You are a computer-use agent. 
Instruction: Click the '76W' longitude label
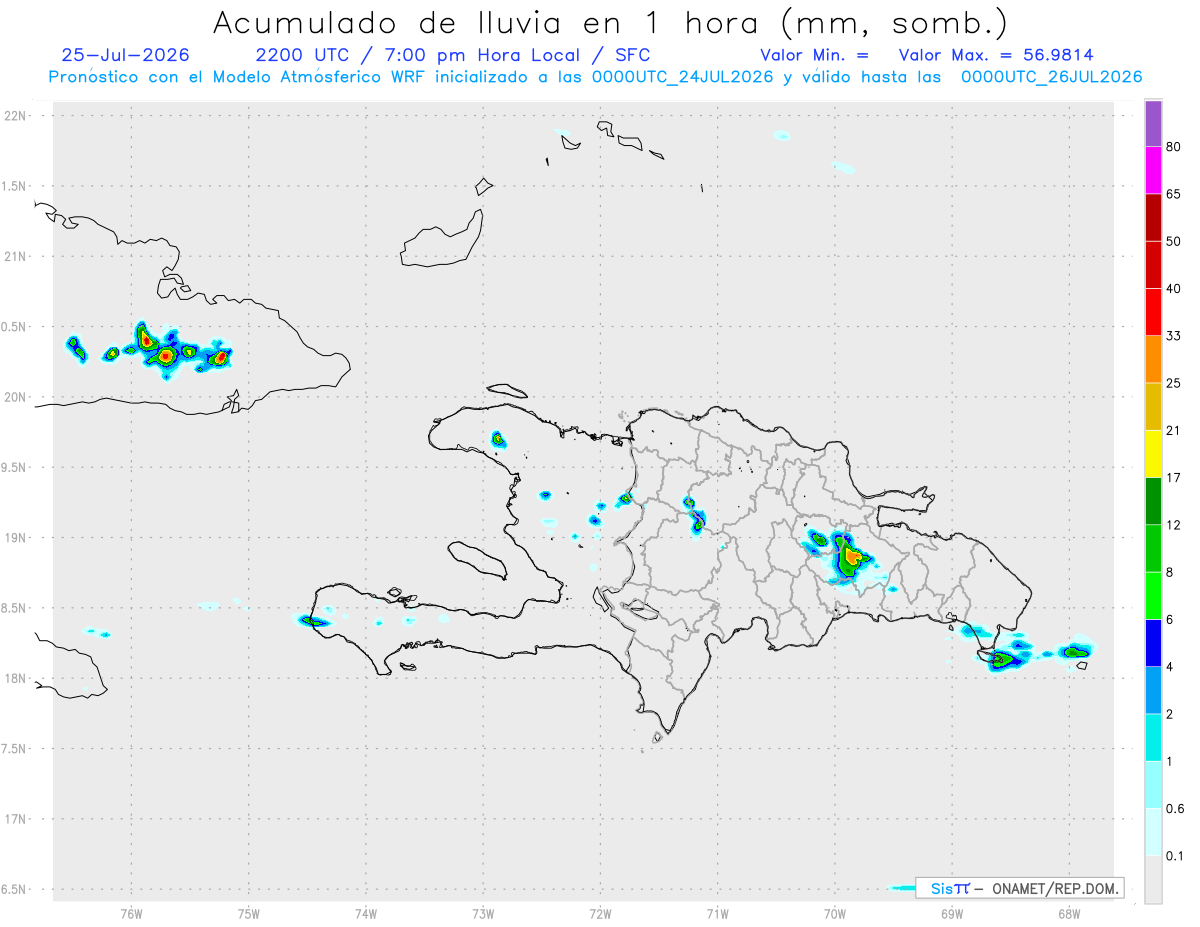coord(131,914)
